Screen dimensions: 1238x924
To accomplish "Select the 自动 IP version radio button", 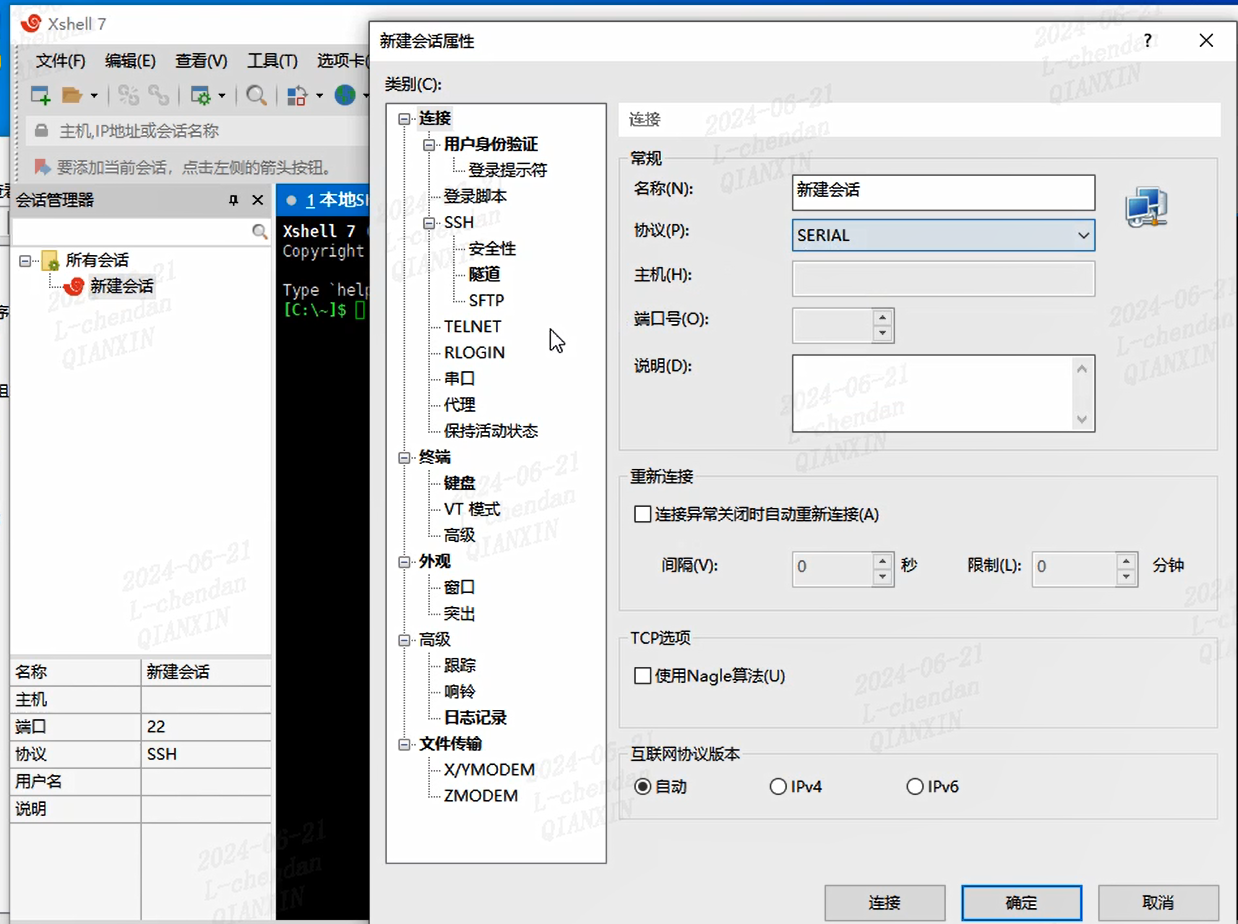I will [x=643, y=787].
